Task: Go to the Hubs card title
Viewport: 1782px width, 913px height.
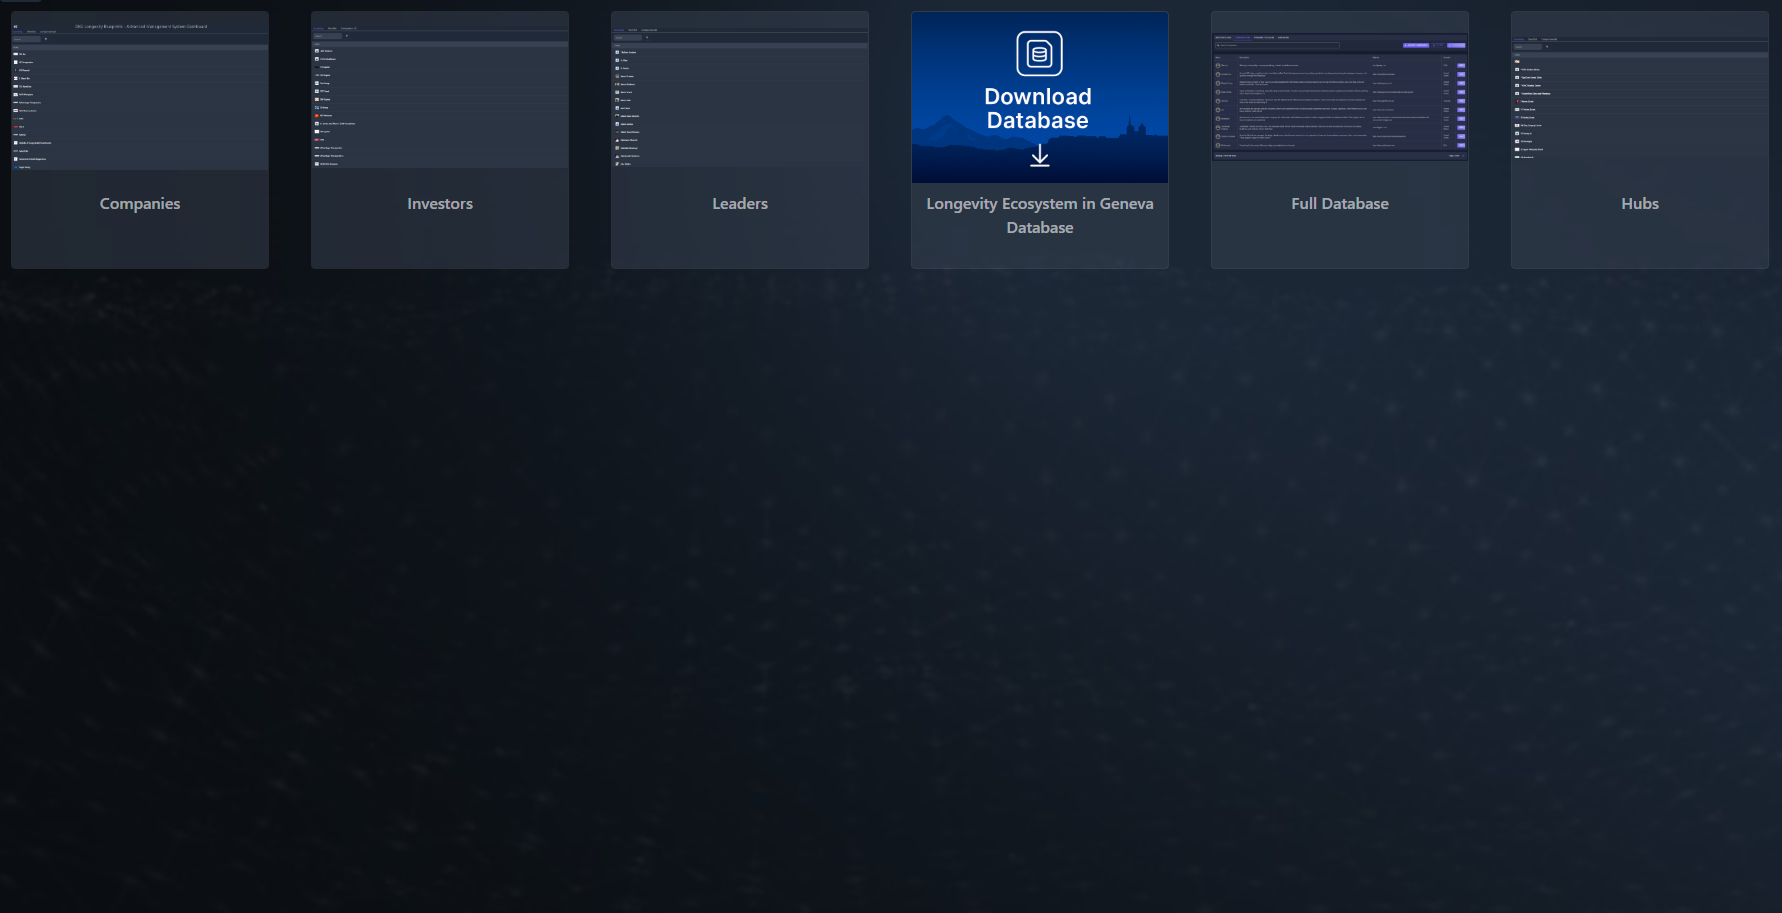Action: 1639,203
